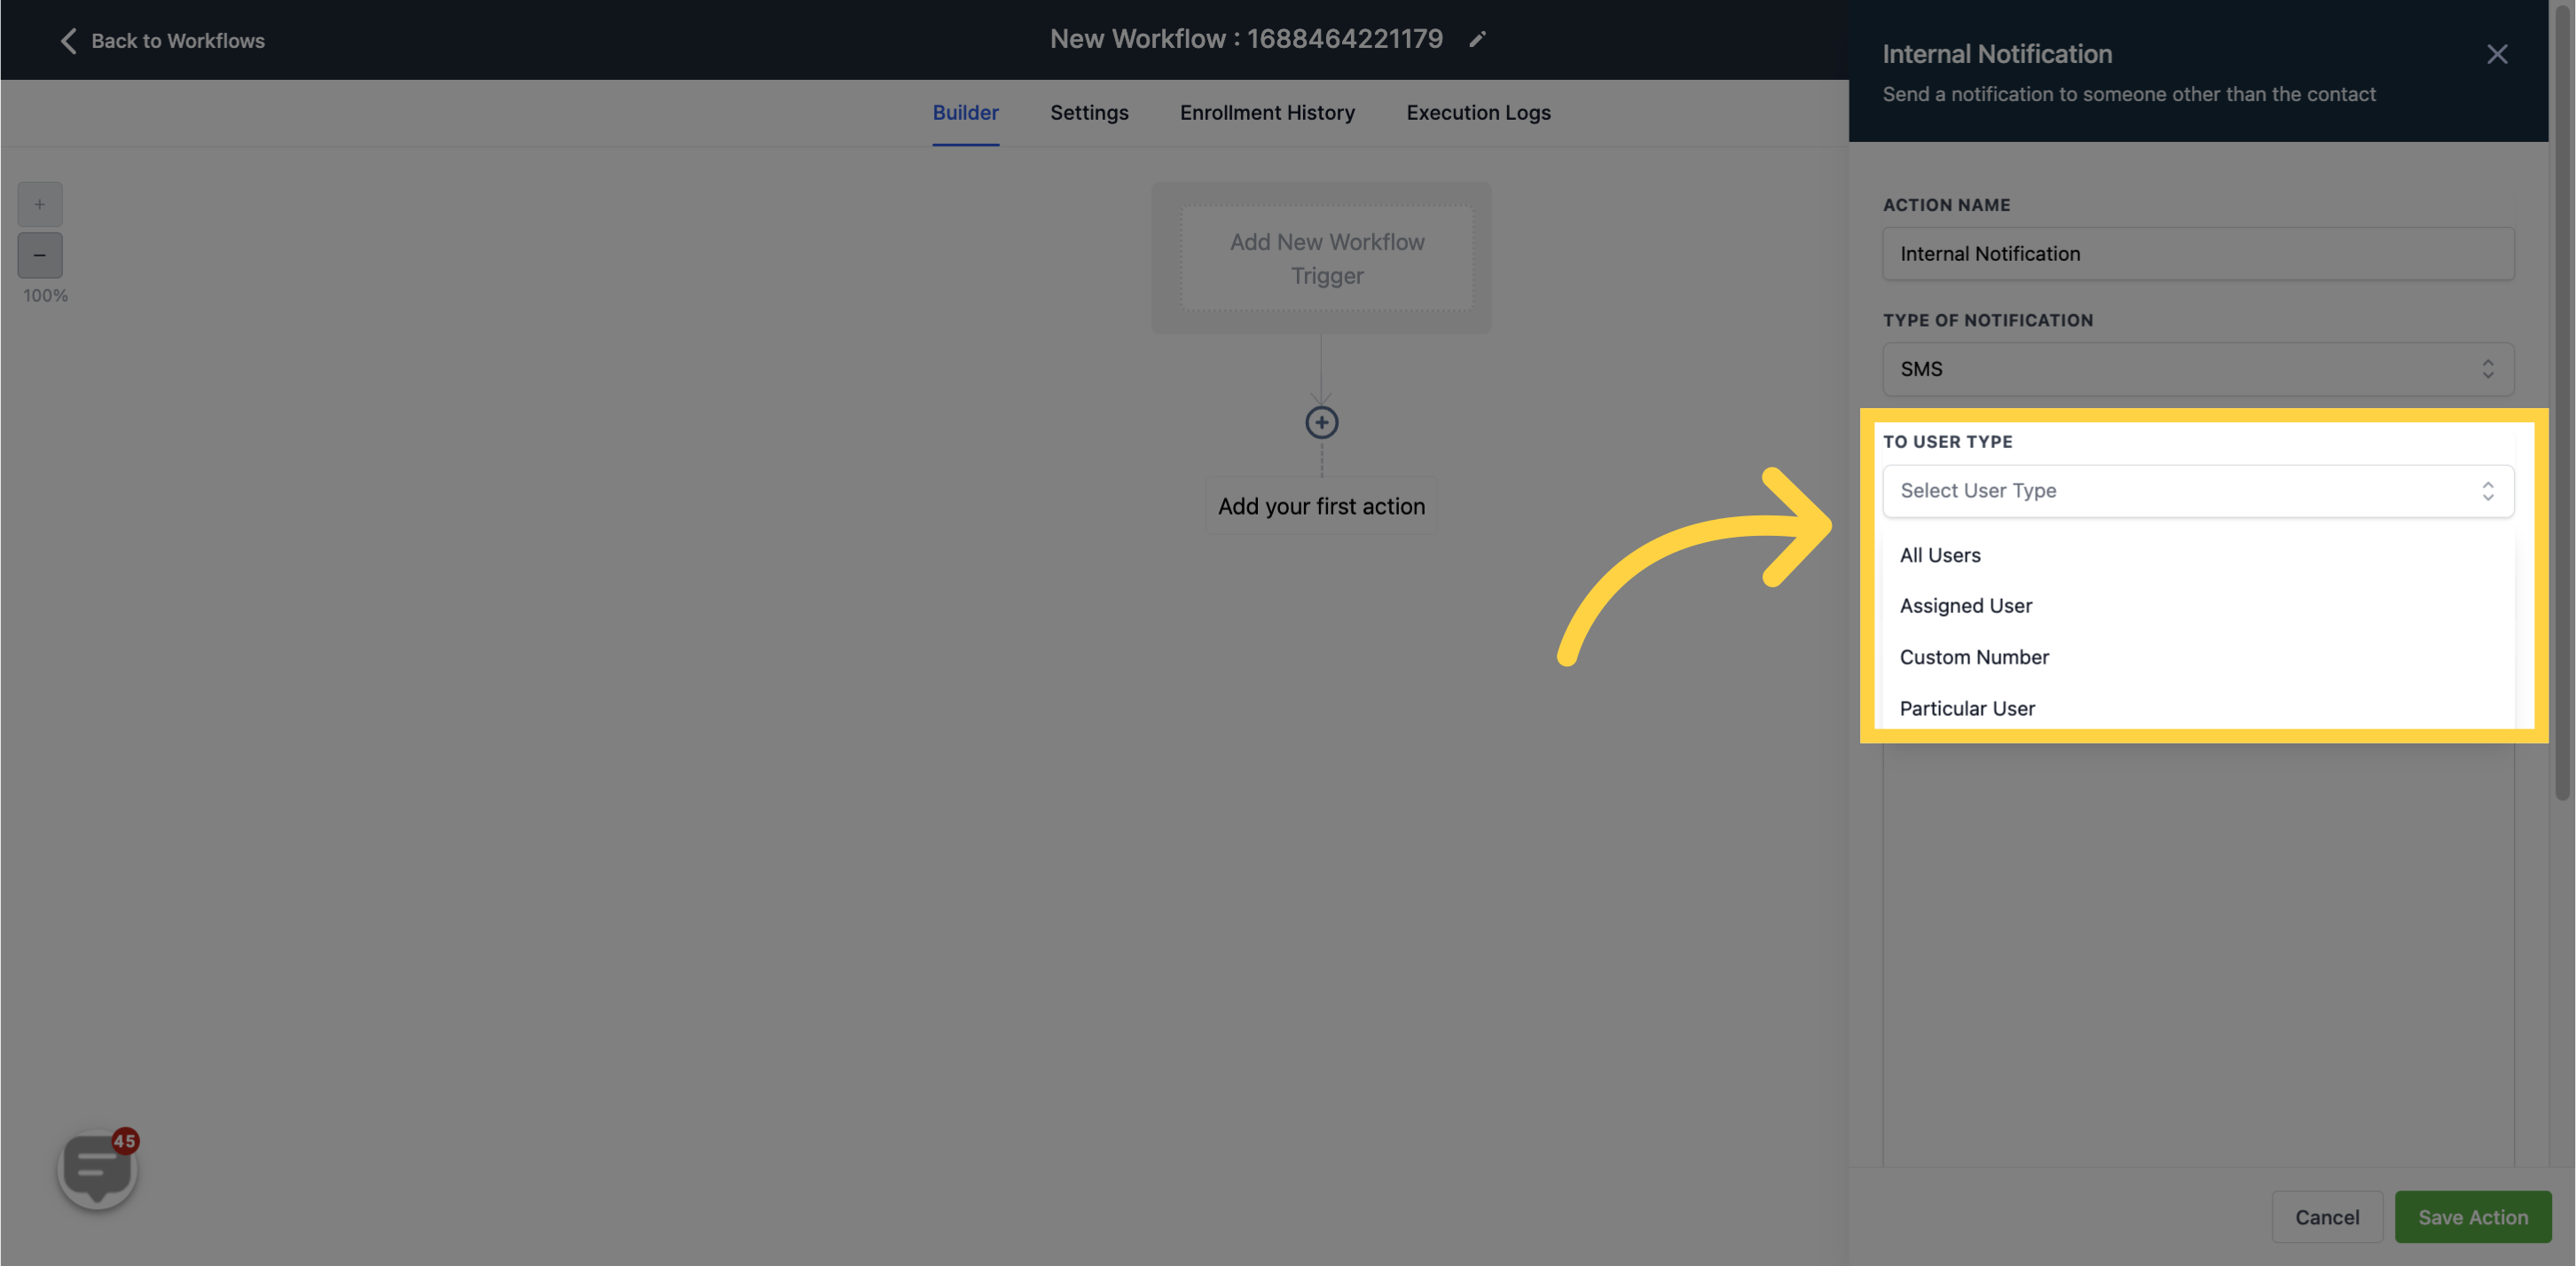Click the workflow title New Workflow : 1688464221179
The height and width of the screenshot is (1266, 2576).
coord(1246,39)
